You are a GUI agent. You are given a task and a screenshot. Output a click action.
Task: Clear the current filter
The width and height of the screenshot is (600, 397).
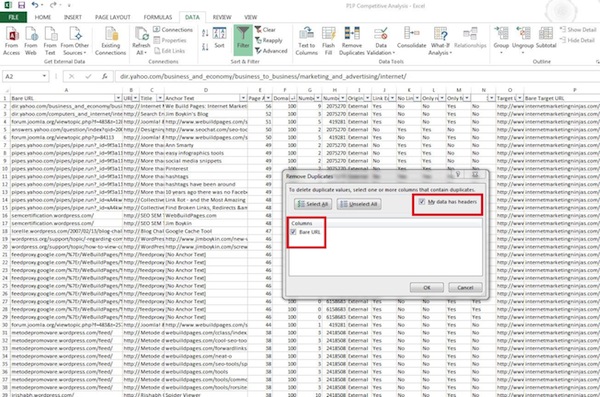pos(265,29)
